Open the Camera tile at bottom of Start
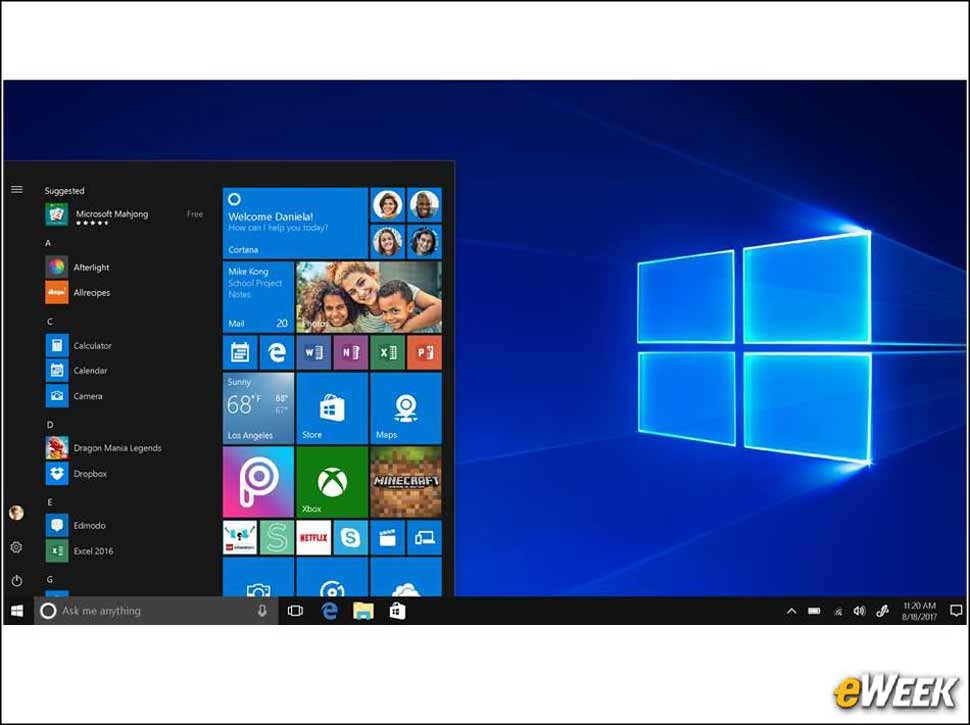This screenshot has width=970, height=725. (x=258, y=577)
